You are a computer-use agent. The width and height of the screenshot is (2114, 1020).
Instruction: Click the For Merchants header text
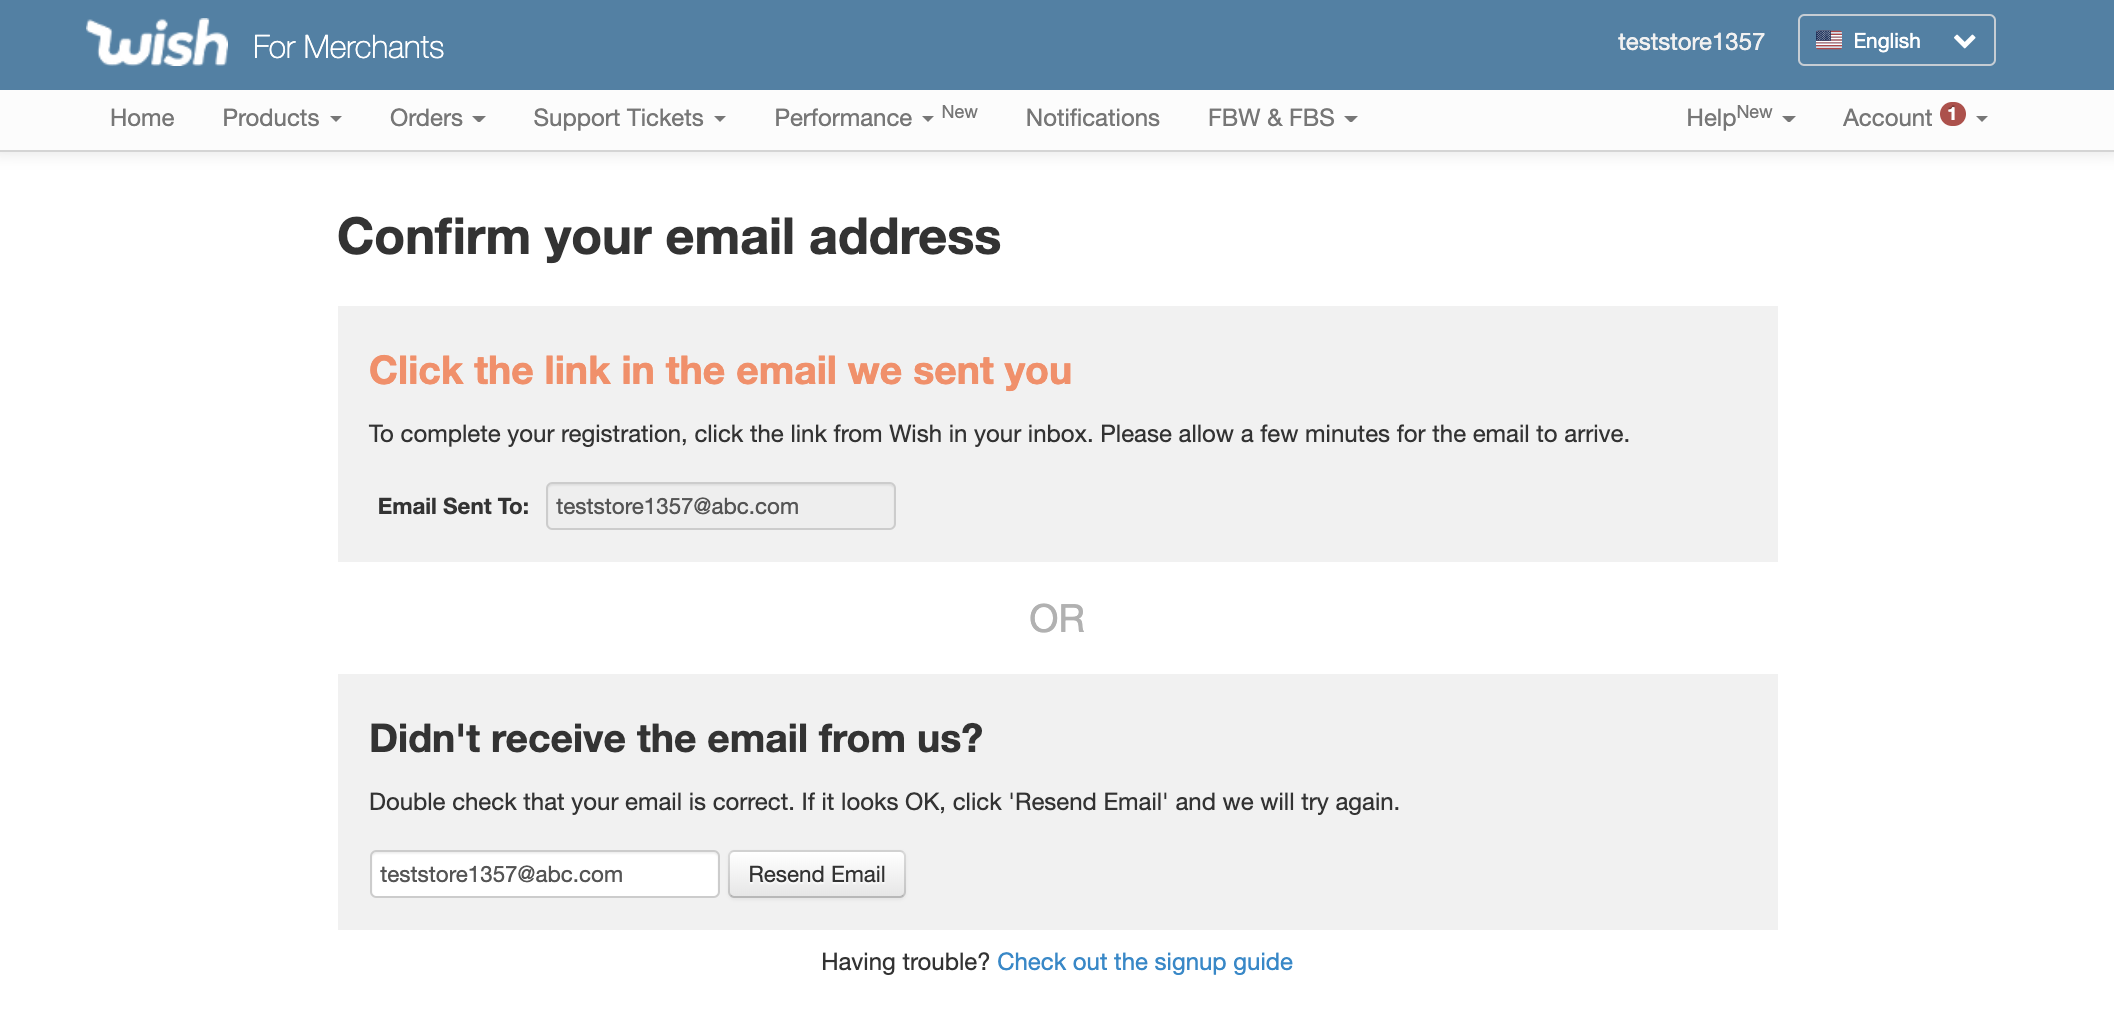348,47
